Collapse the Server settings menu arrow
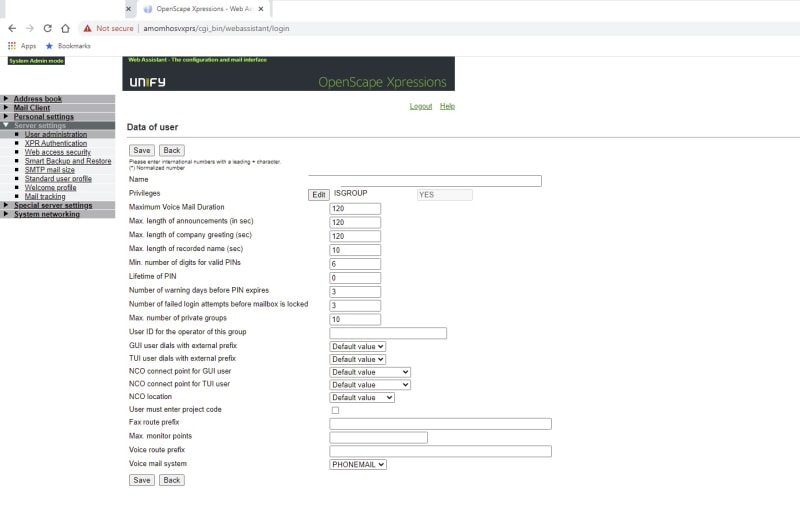 pos(6,125)
